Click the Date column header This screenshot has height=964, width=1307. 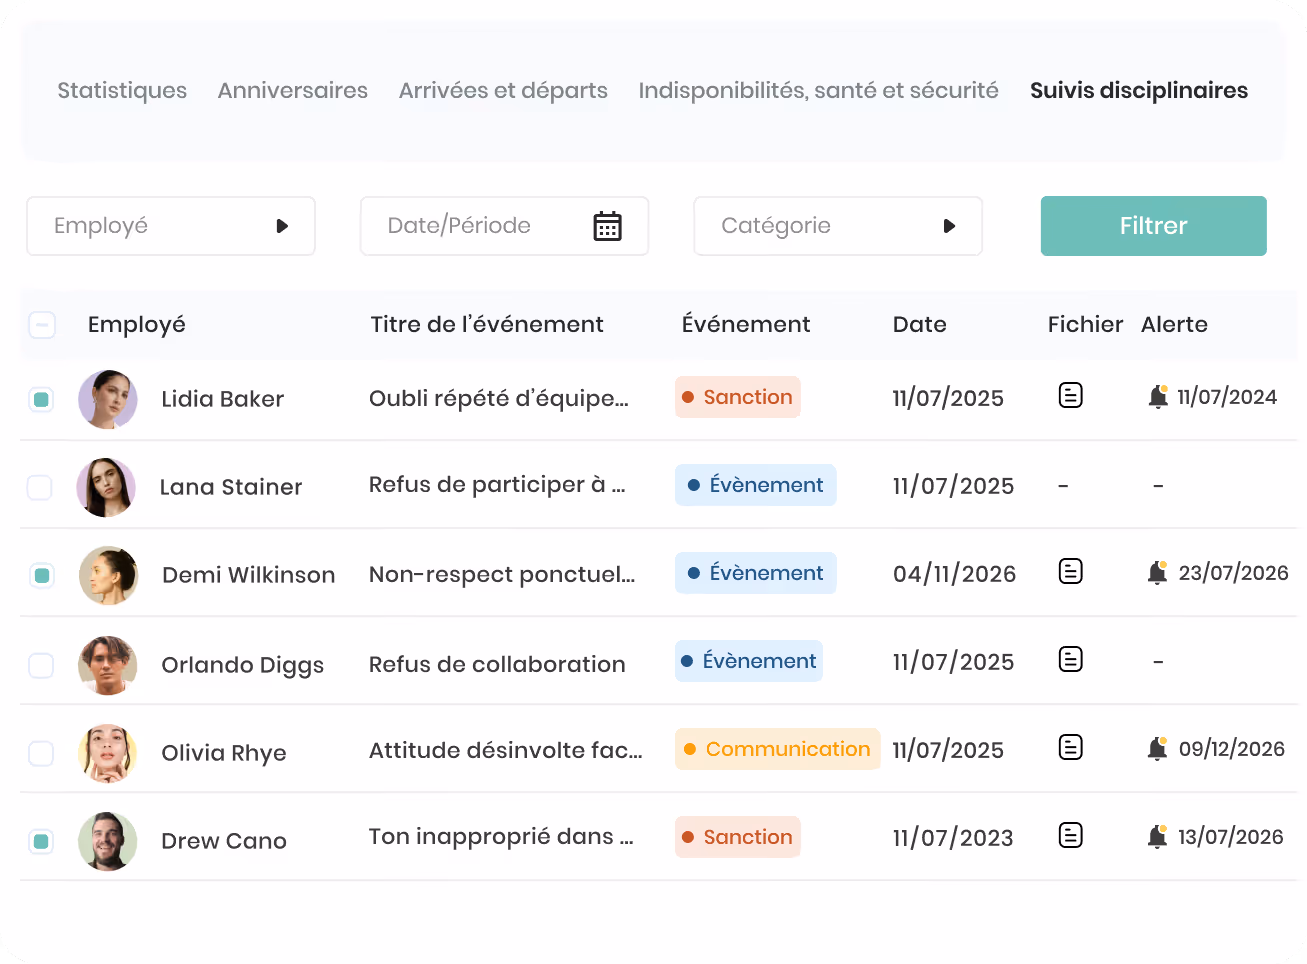920,325
